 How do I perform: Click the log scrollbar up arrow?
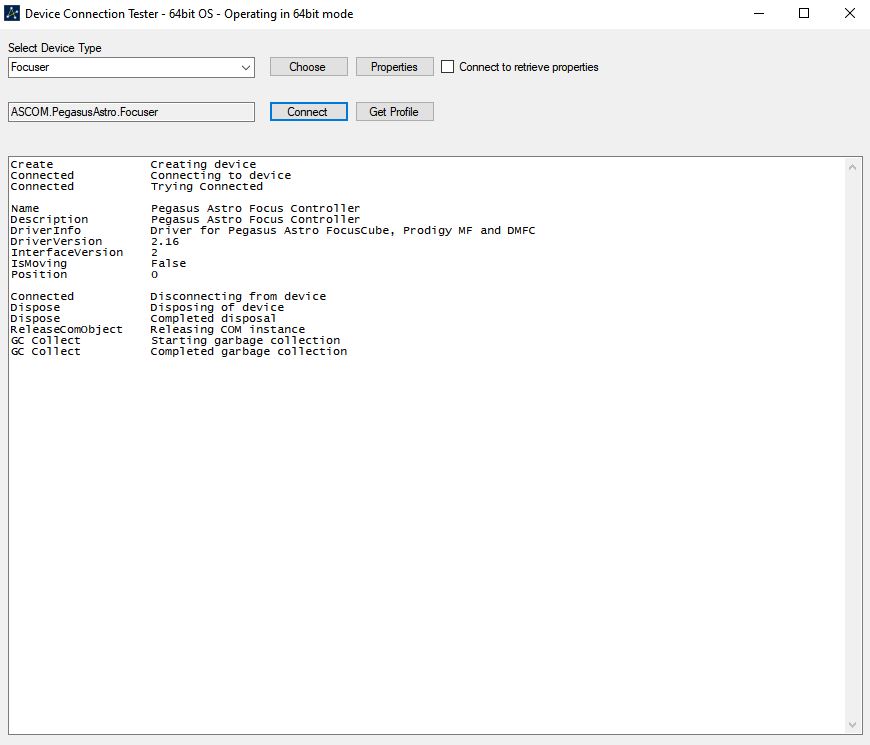tap(852, 168)
